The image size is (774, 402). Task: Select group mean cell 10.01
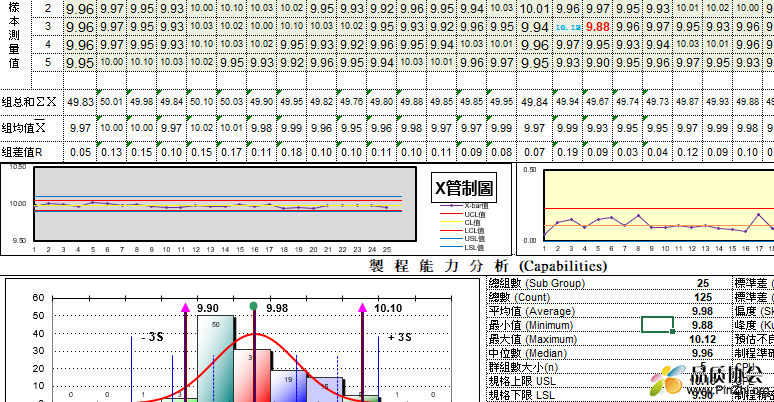pos(232,128)
